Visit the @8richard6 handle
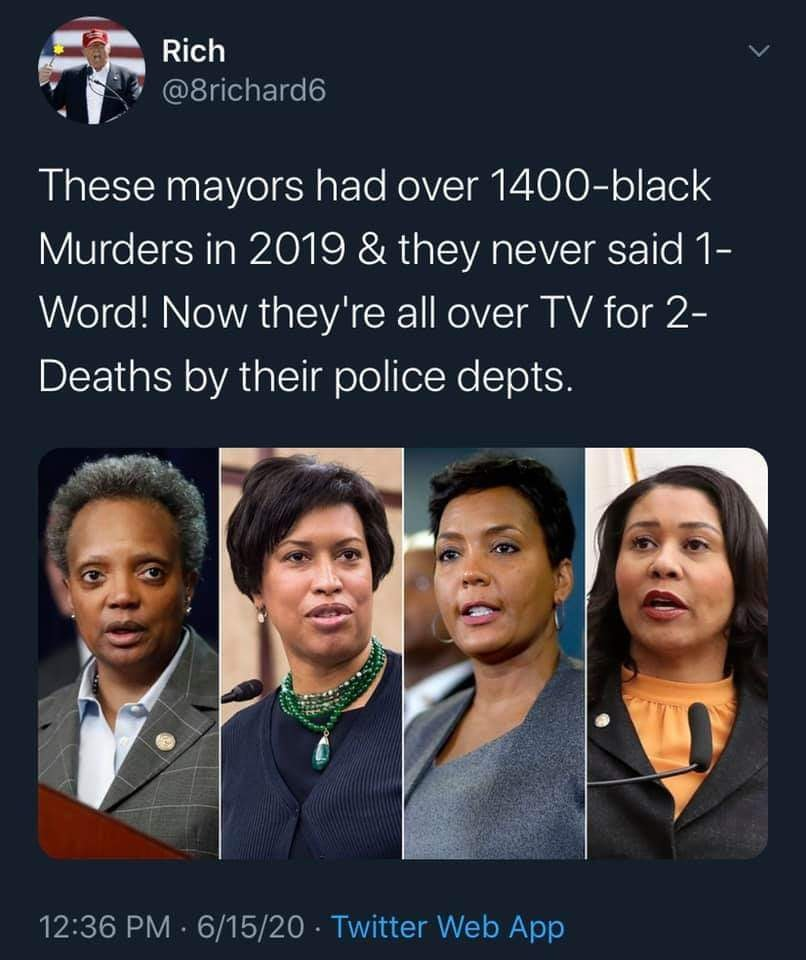This screenshot has height=960, width=806. click(244, 91)
